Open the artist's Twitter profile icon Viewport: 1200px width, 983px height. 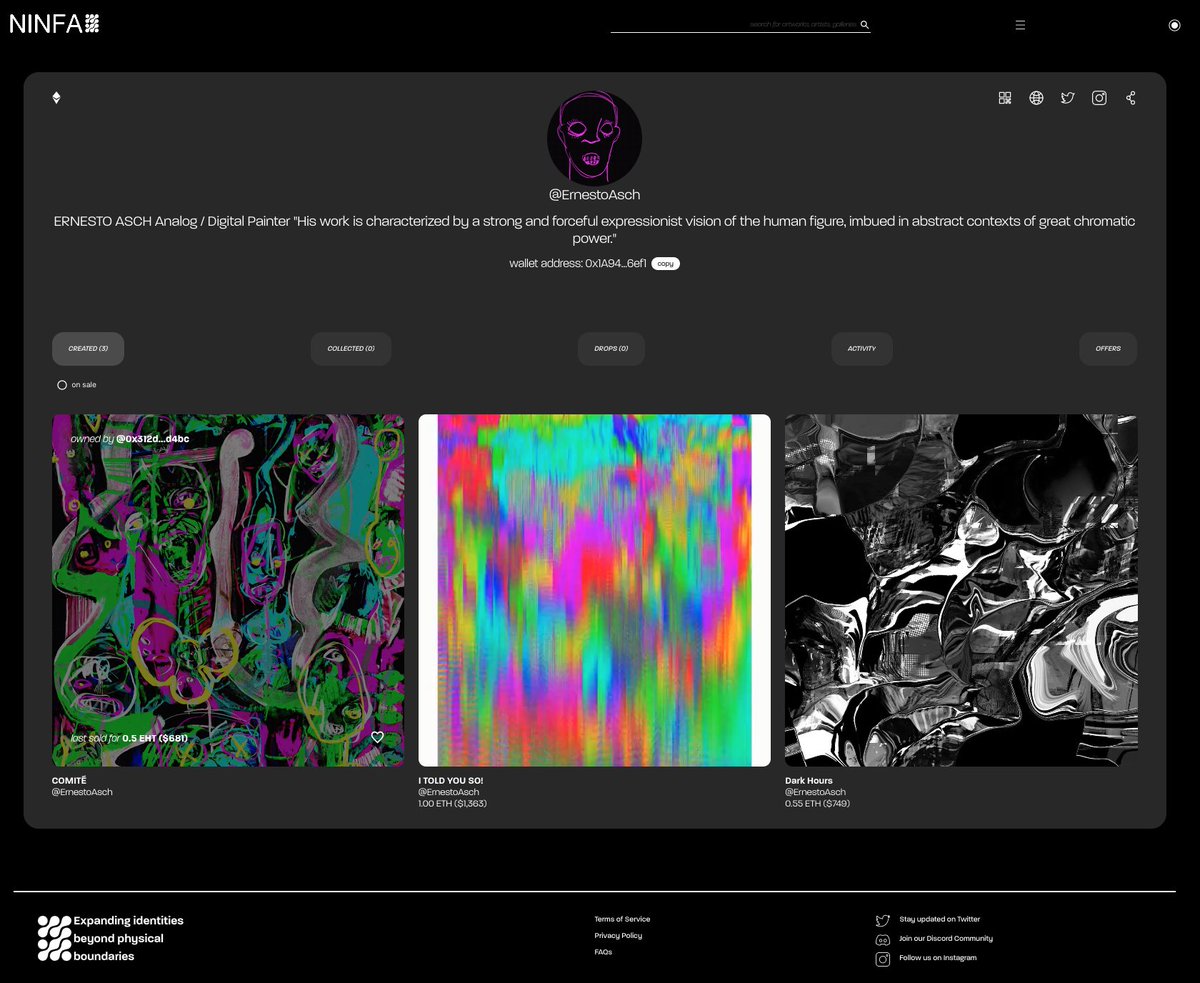point(1068,98)
